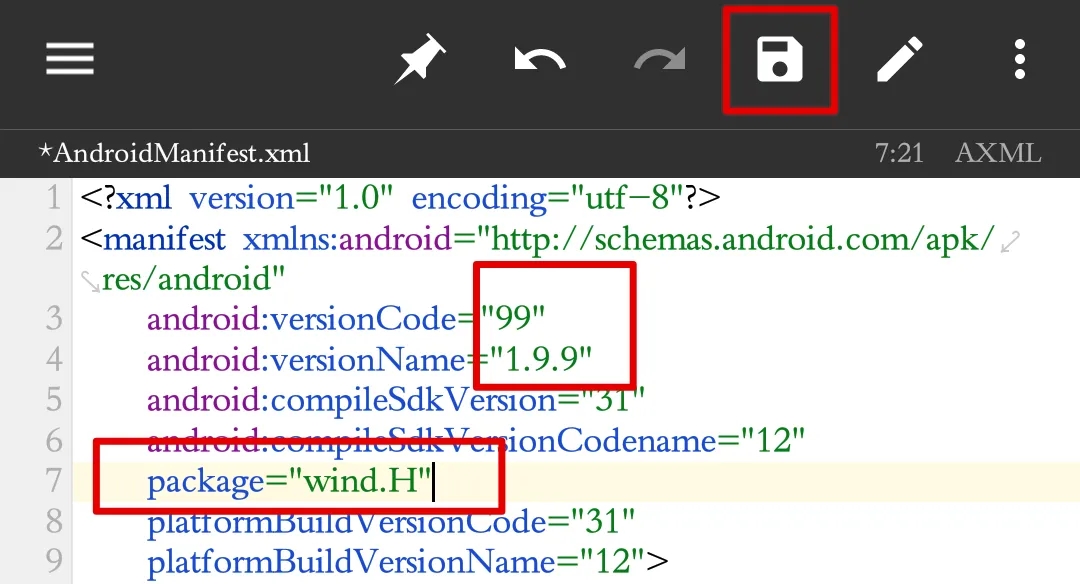The width and height of the screenshot is (1080, 584).
Task: Open the three-dot overflow menu
Action: click(1020, 60)
